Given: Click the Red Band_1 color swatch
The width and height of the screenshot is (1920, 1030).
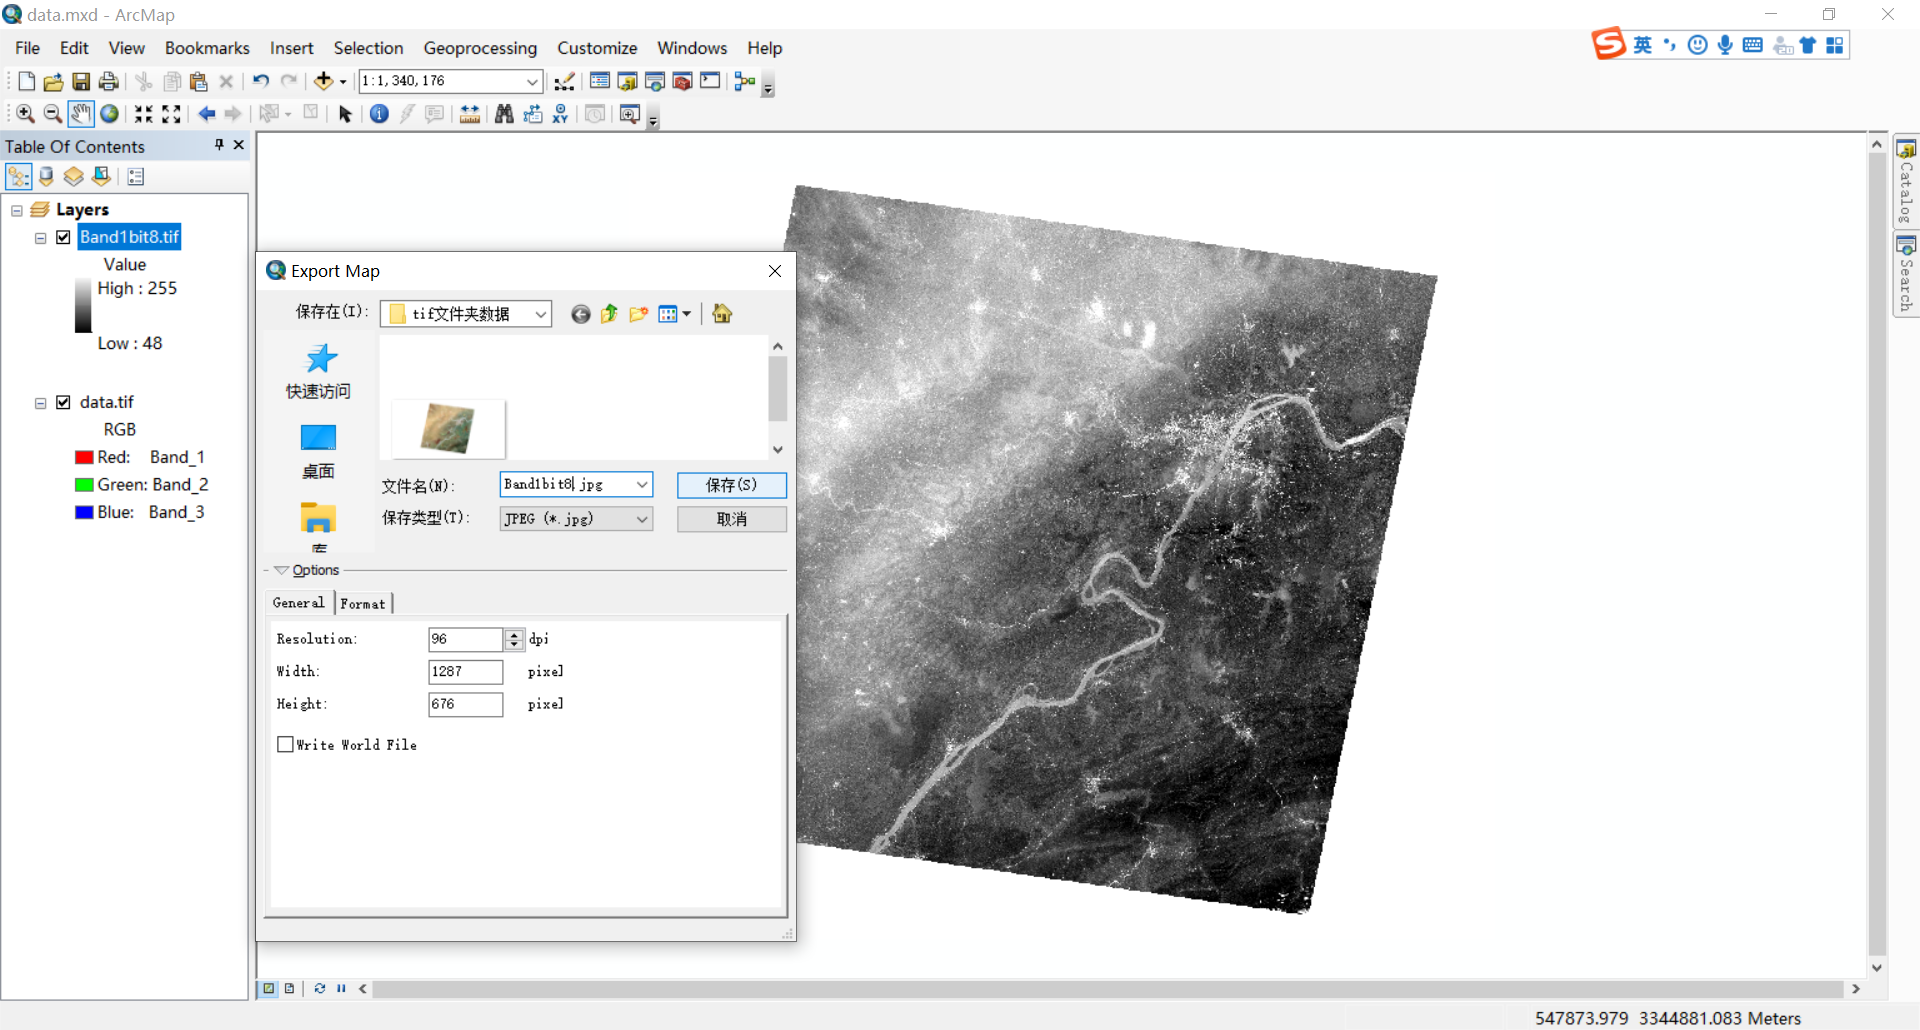Looking at the screenshot, I should (x=83, y=457).
